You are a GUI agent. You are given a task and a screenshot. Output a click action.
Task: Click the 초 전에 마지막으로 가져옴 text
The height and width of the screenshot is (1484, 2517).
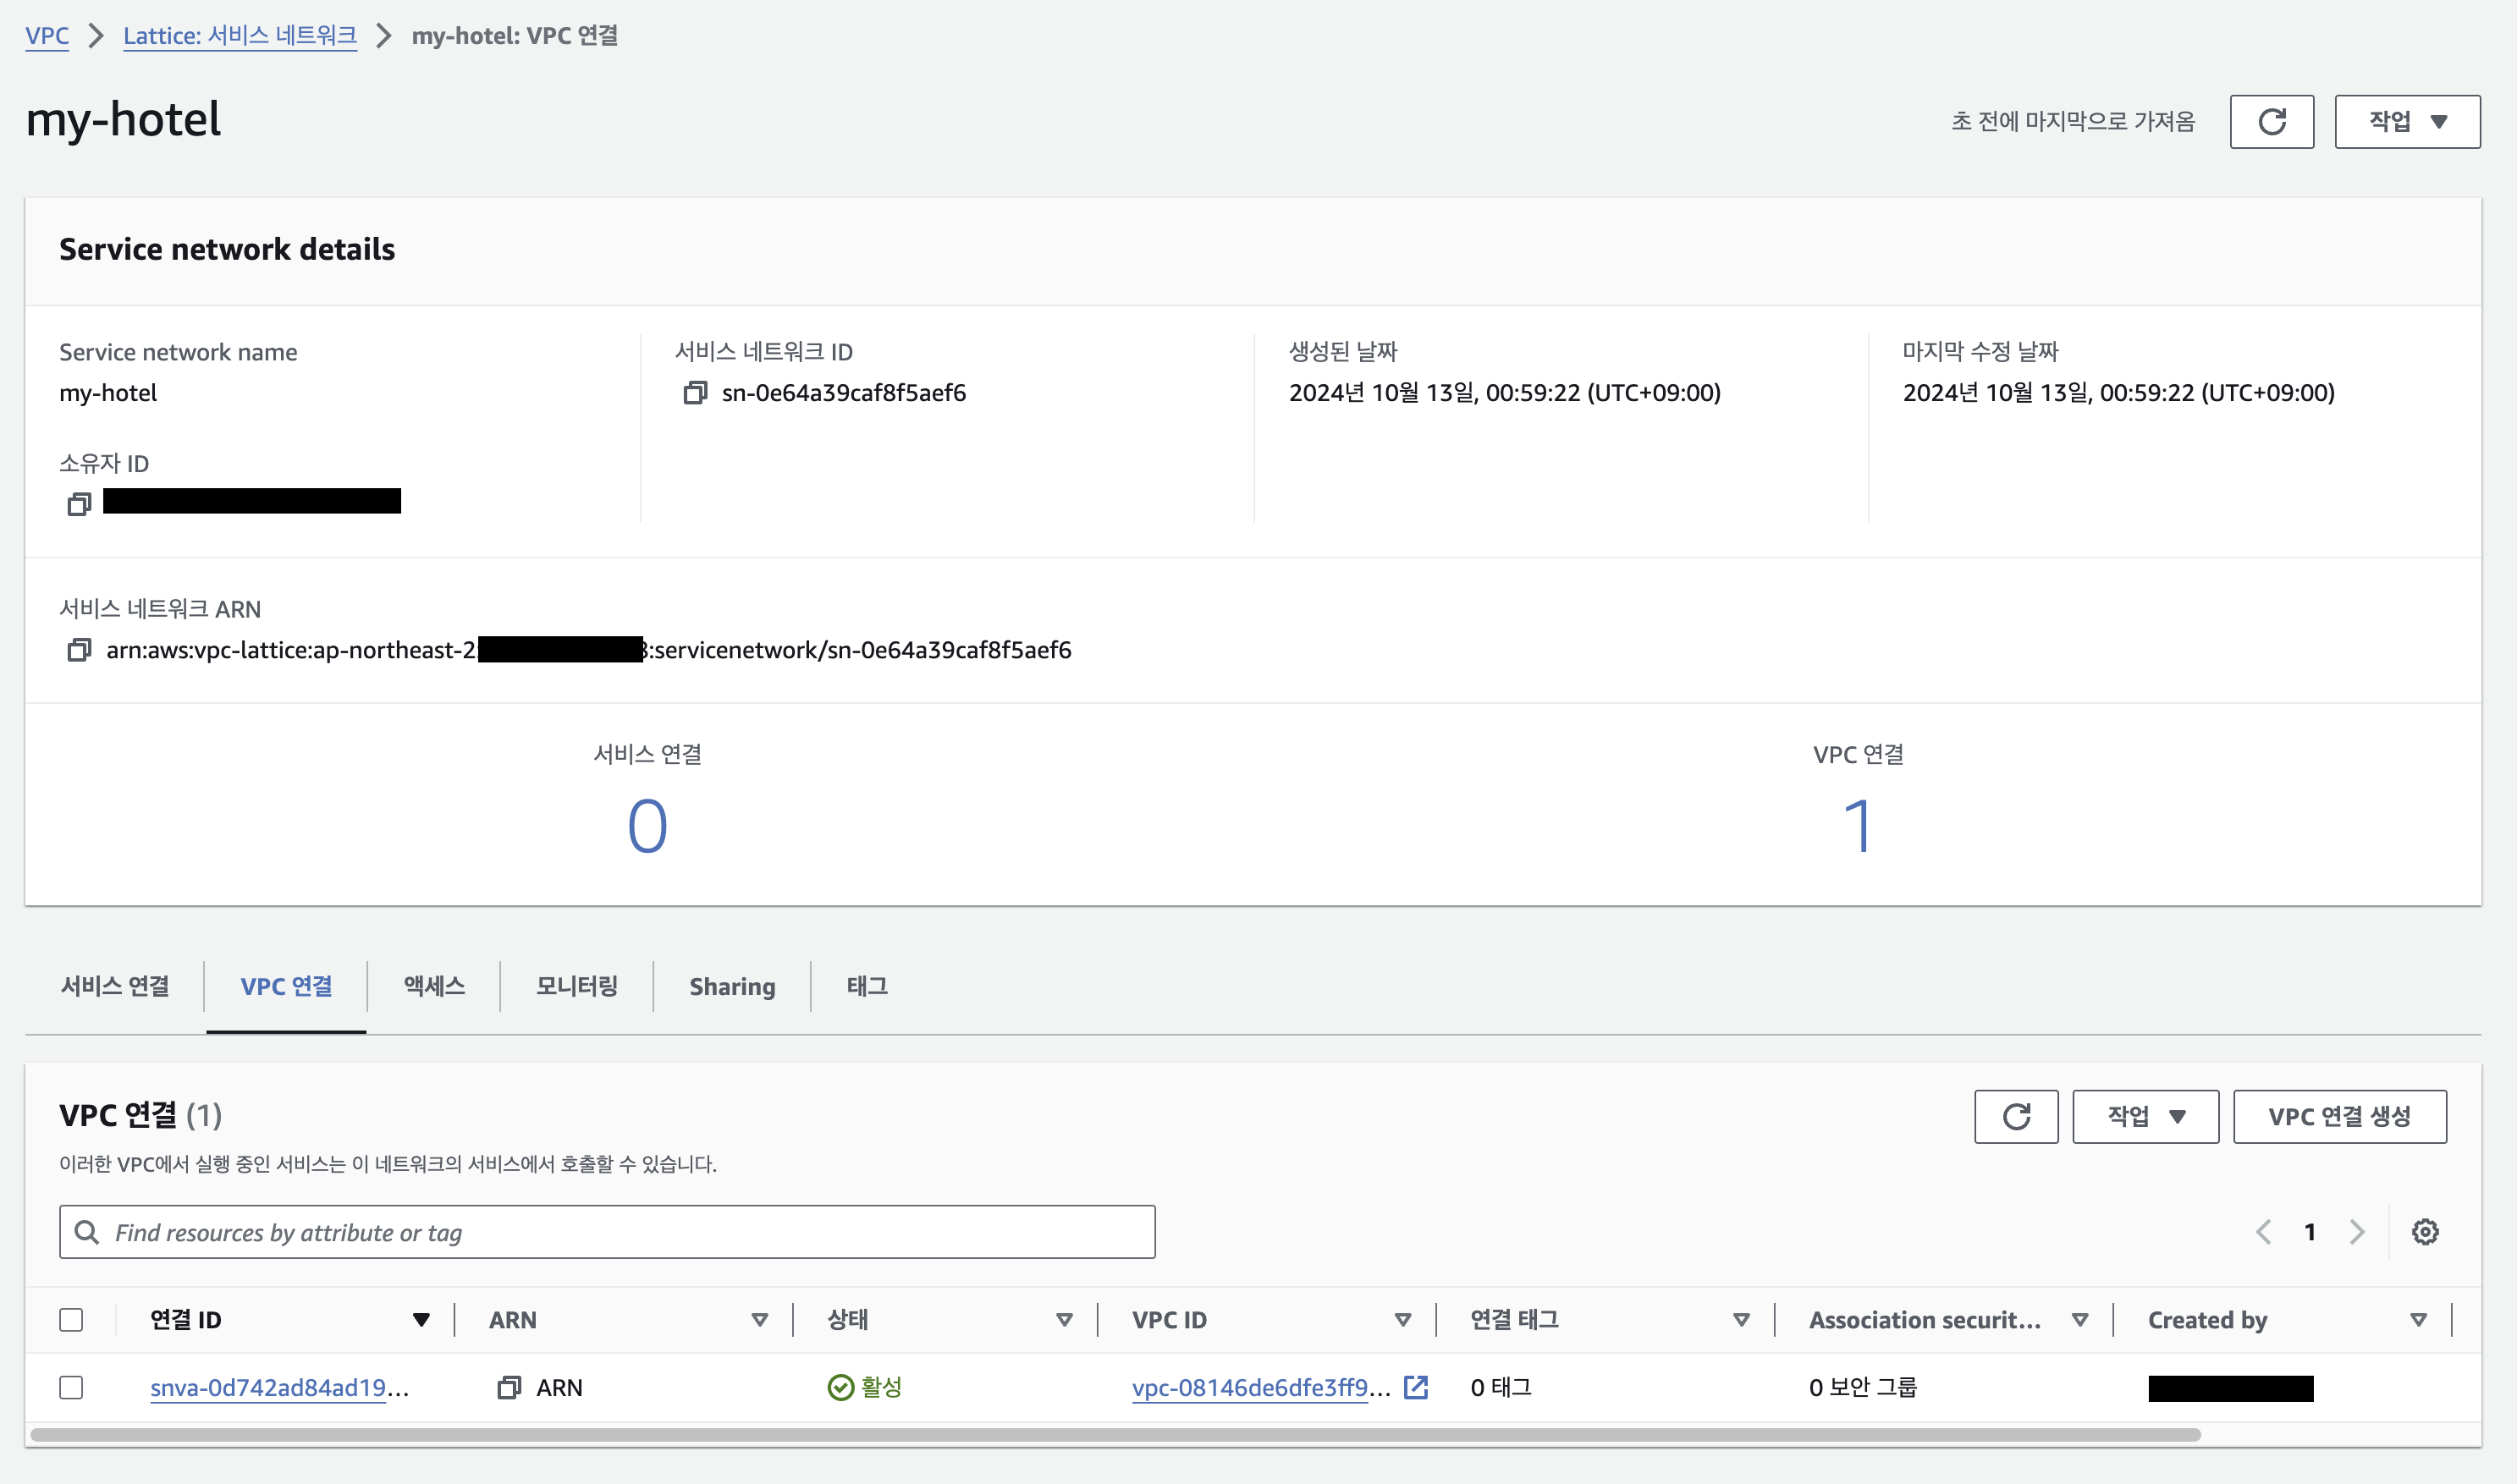pyautogui.click(x=2073, y=122)
